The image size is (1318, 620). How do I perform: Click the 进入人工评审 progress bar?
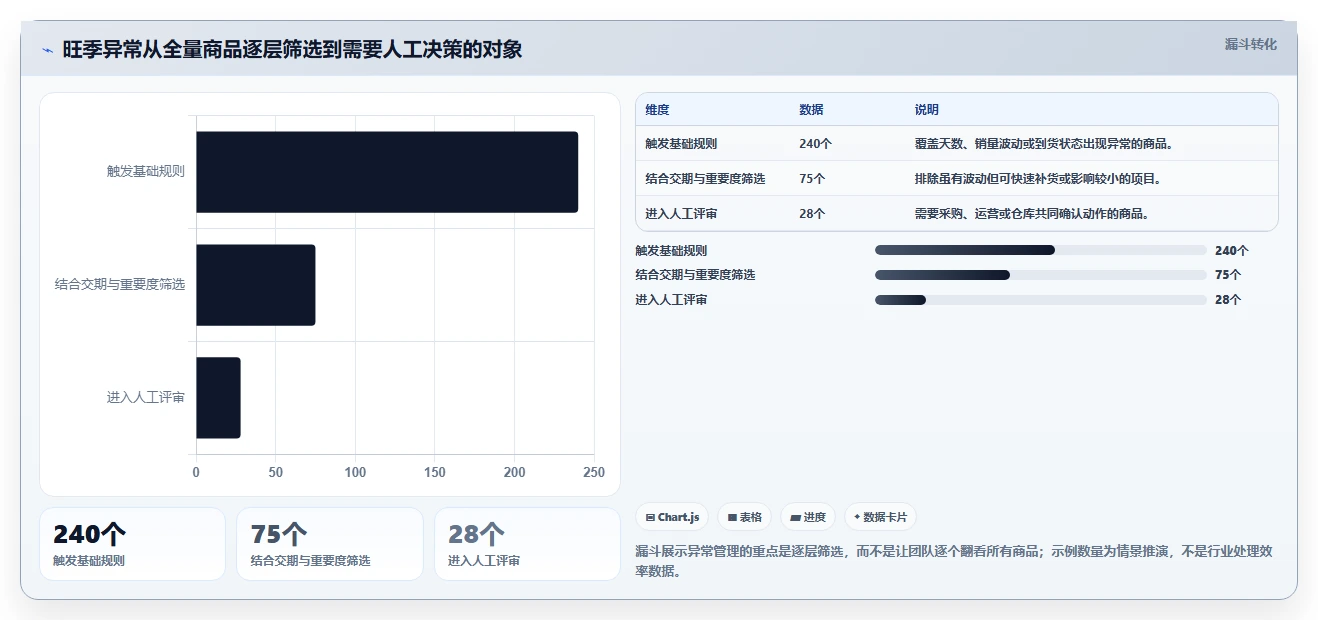click(x=1040, y=300)
